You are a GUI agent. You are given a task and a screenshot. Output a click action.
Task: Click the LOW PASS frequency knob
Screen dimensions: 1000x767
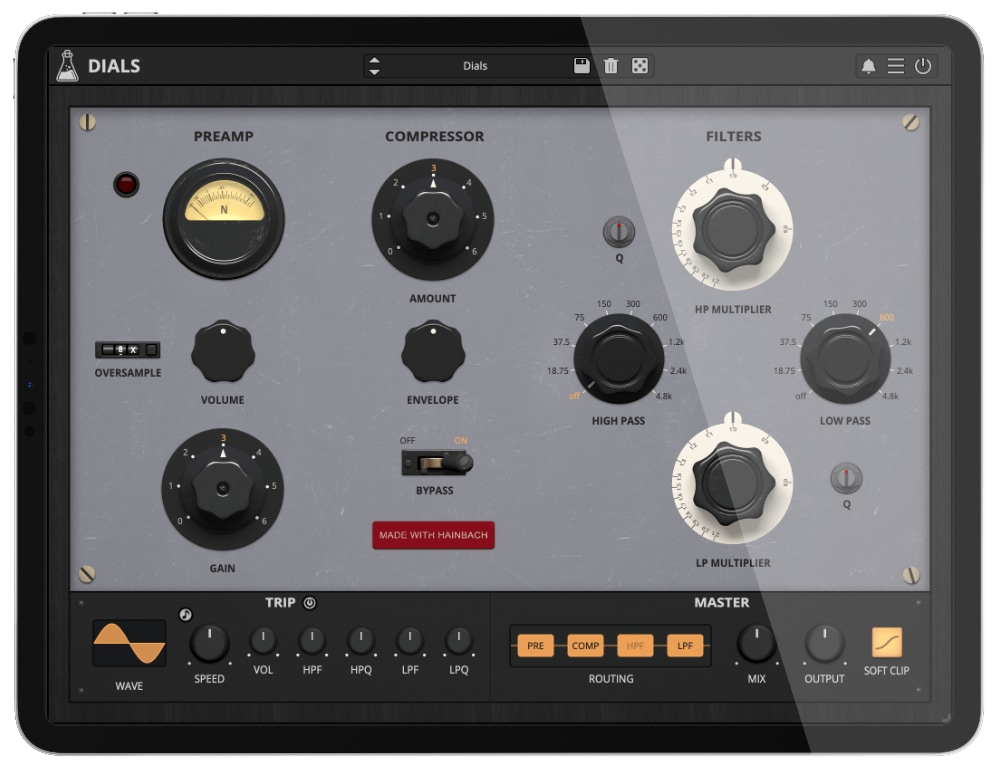click(845, 358)
